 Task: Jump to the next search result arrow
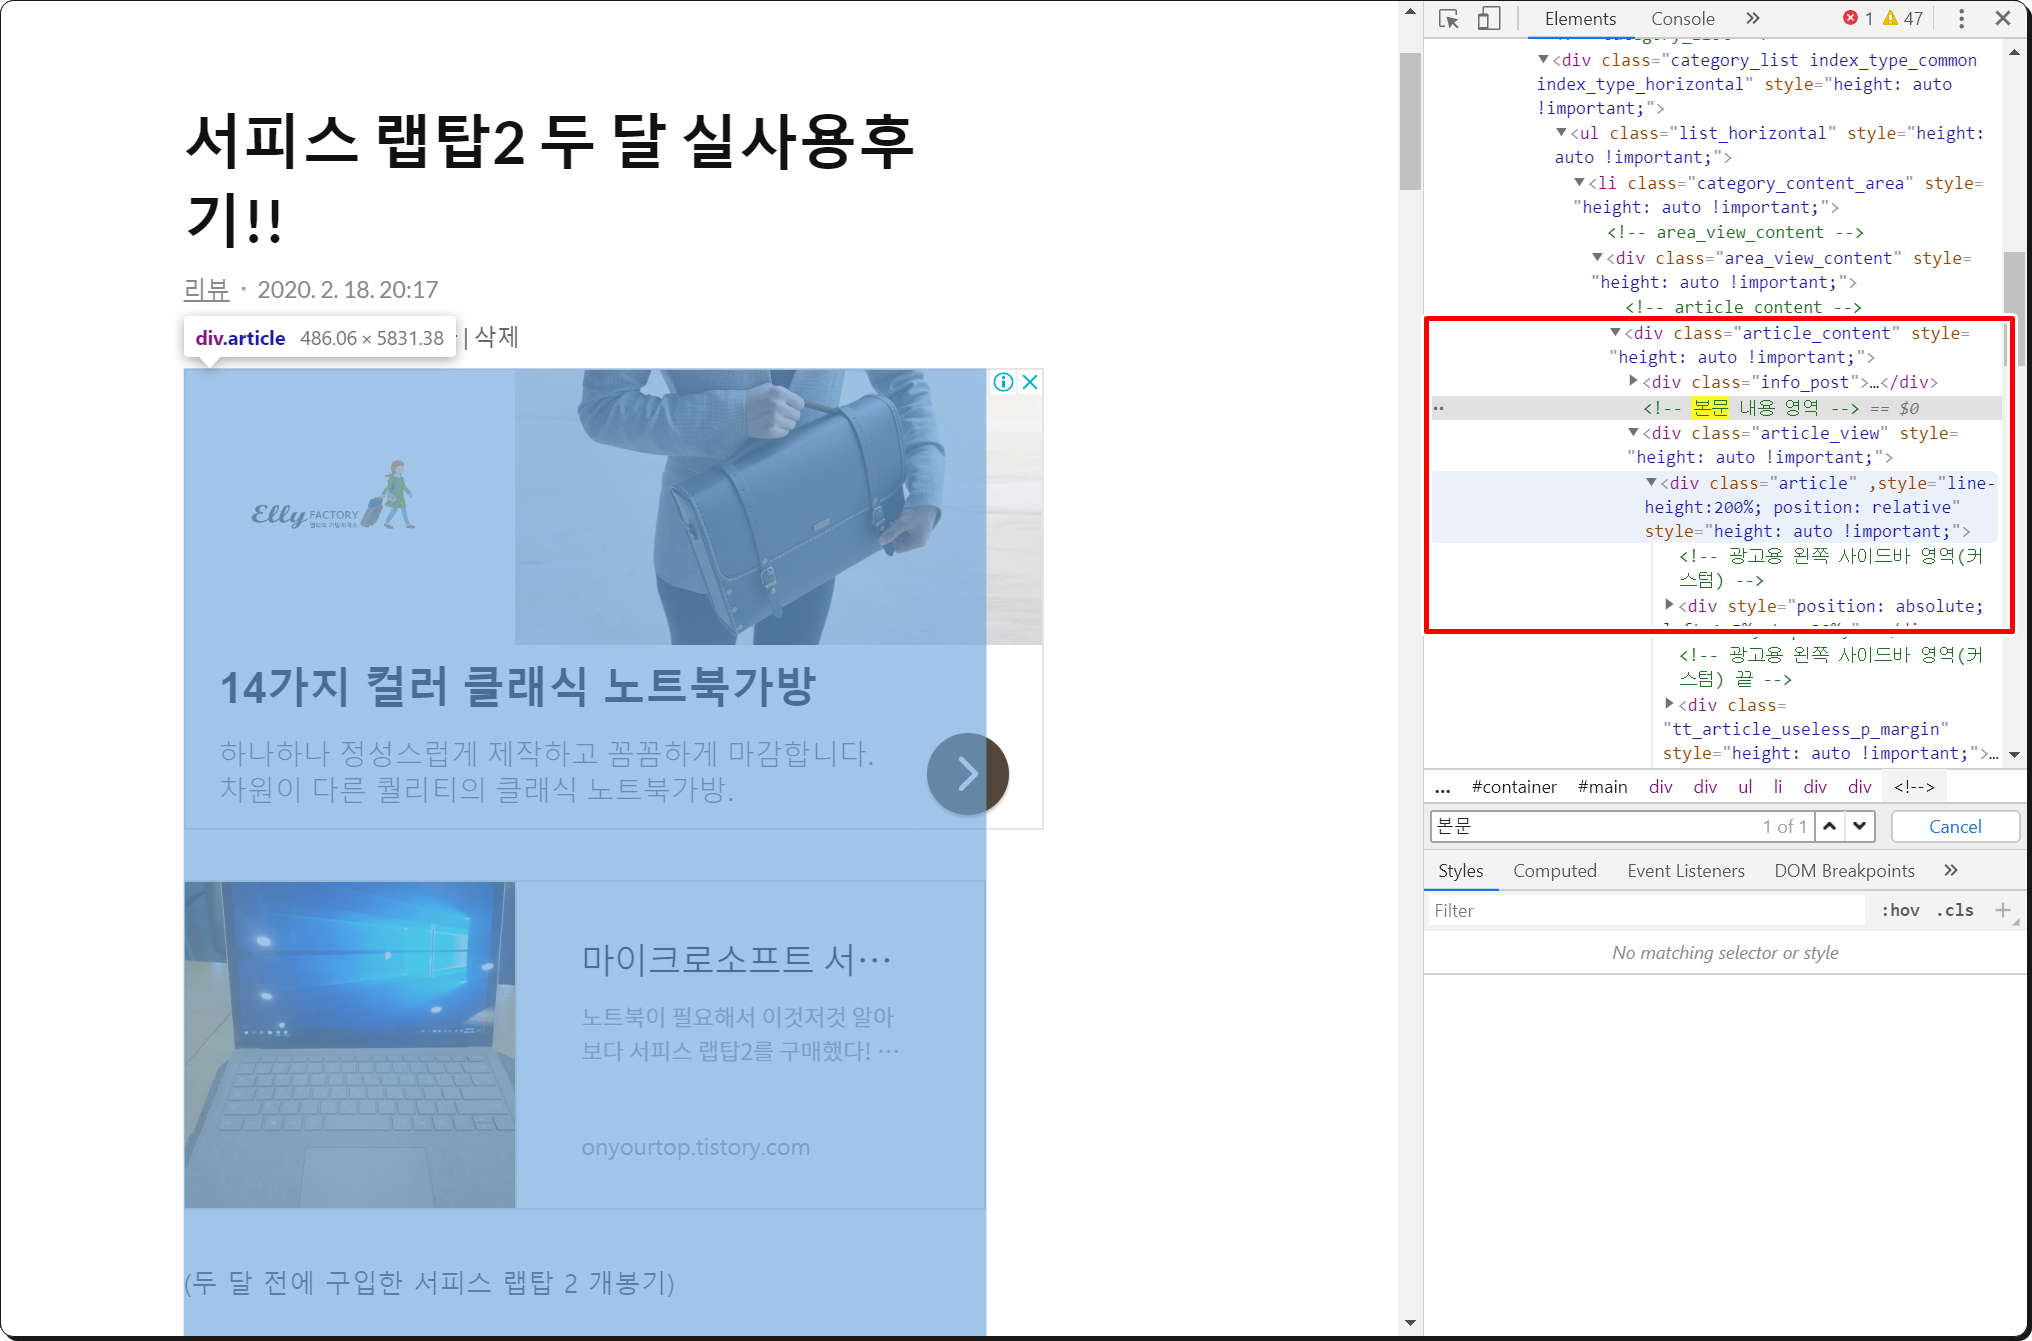click(1859, 826)
